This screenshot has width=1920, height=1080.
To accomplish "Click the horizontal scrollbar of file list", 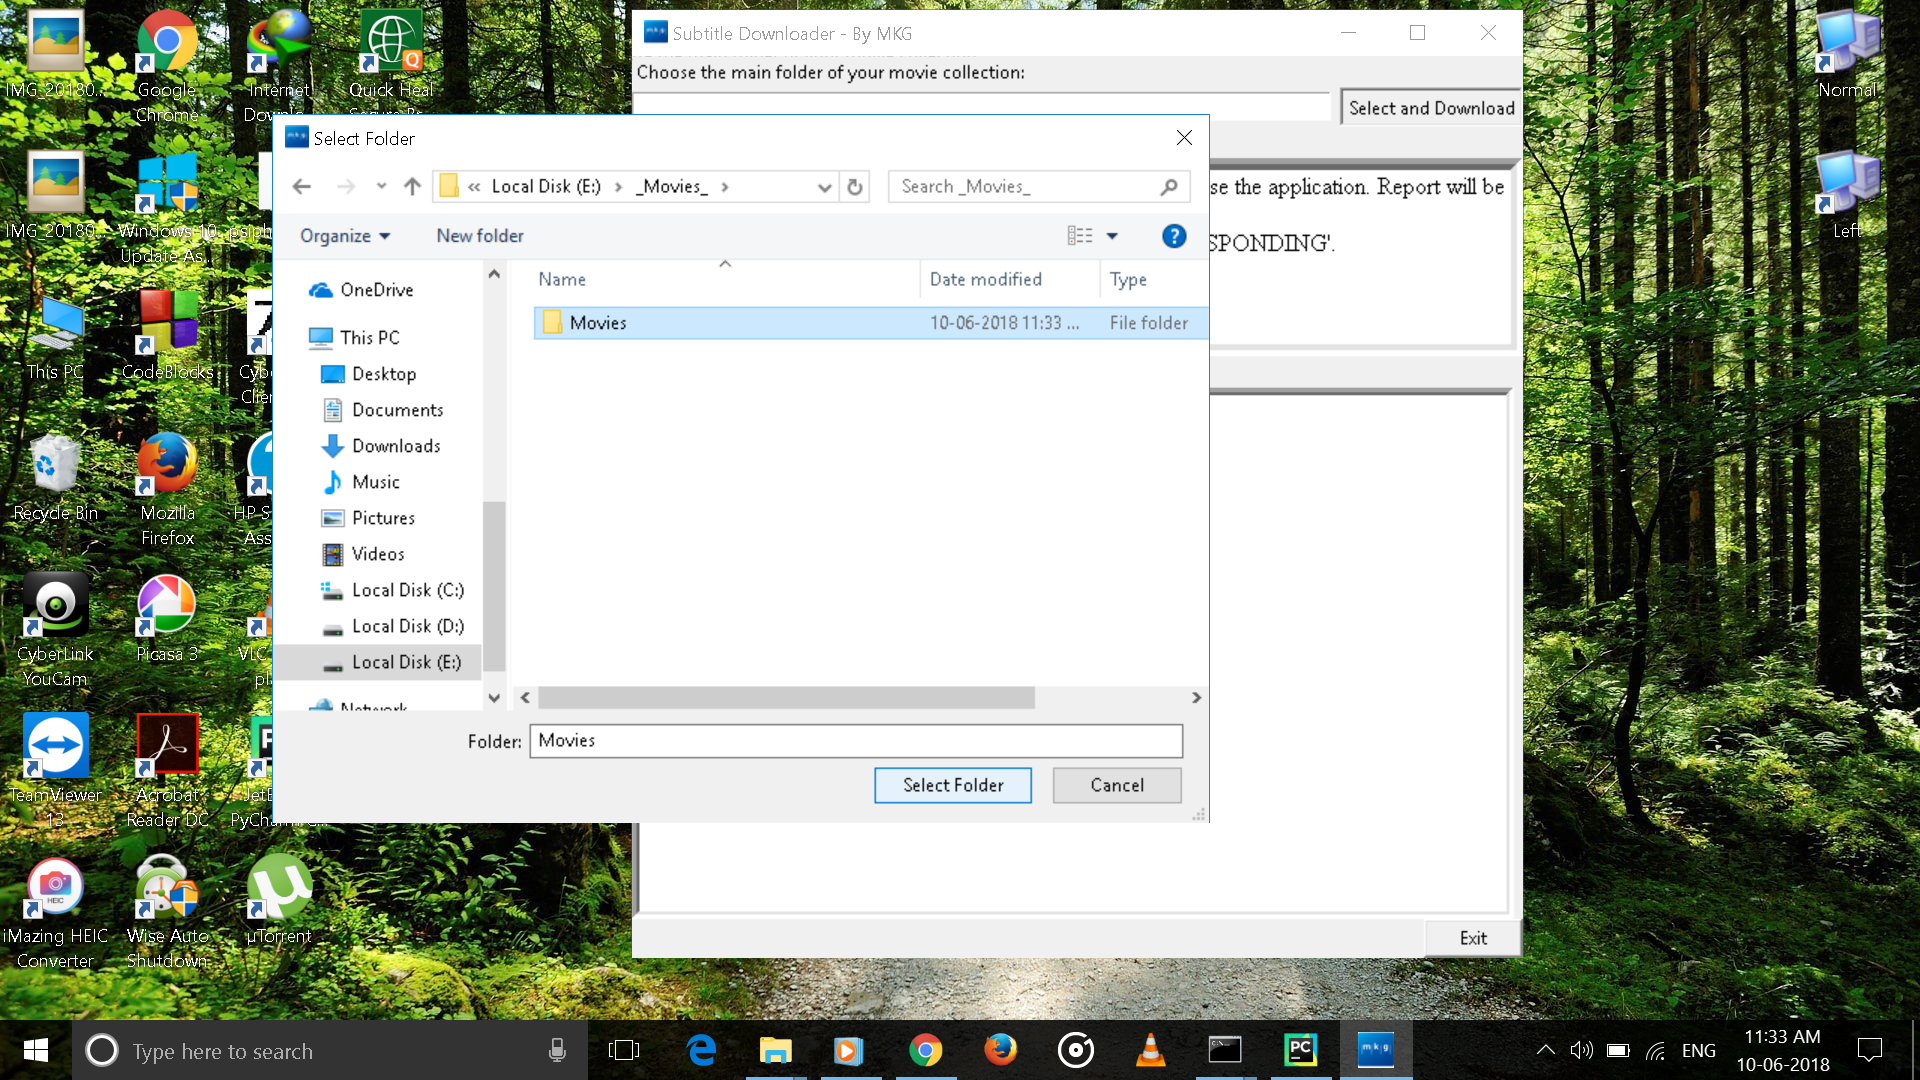I will coord(785,697).
